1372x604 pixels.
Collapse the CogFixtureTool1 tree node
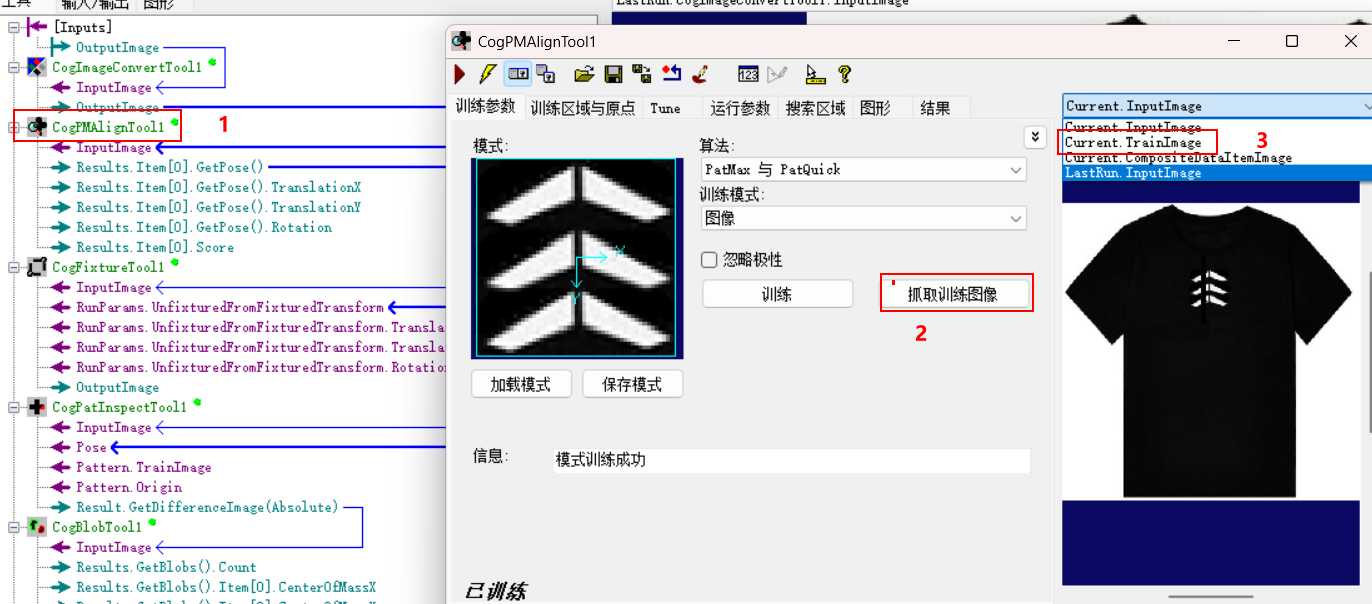click(13, 267)
